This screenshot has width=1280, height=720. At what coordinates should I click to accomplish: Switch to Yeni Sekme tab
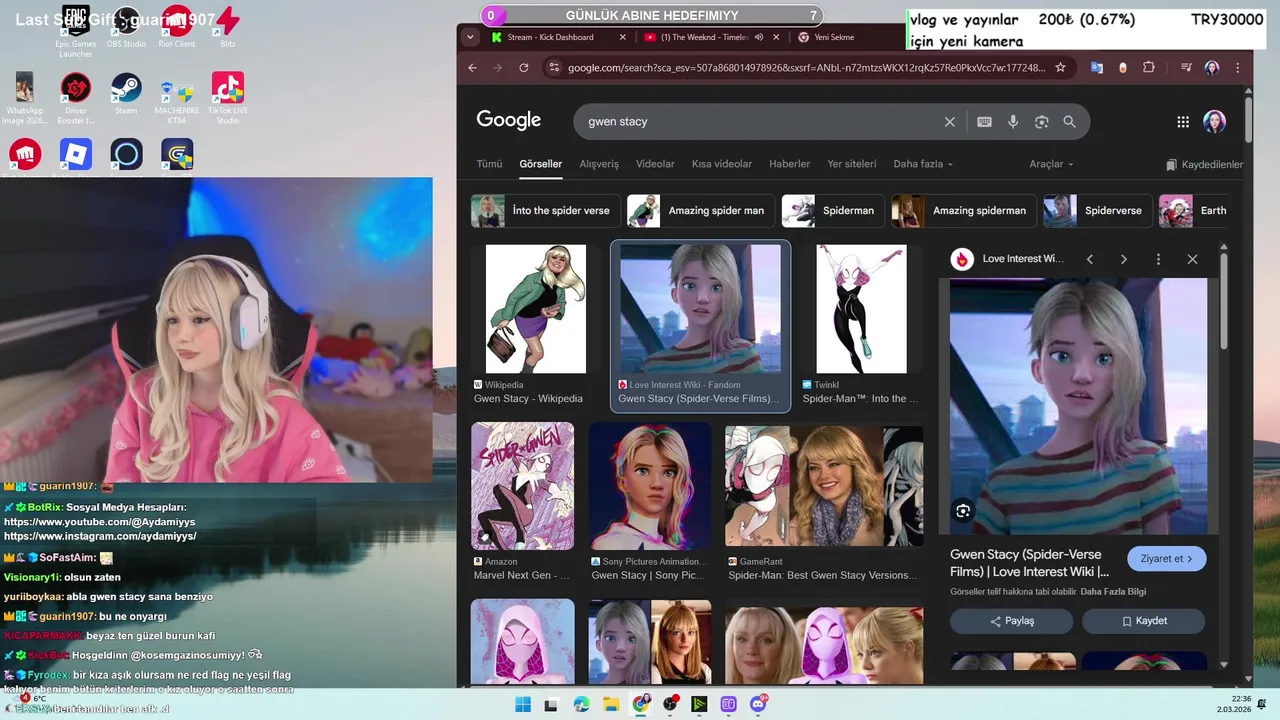click(834, 37)
